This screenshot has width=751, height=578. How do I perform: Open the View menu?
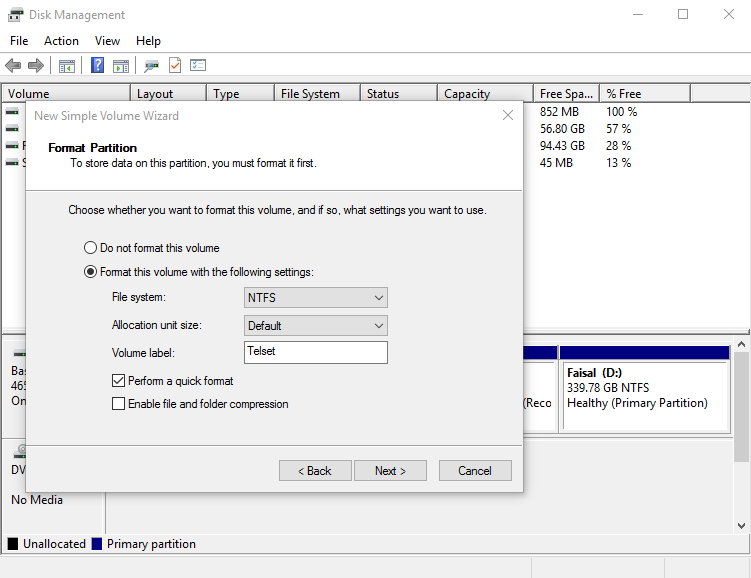tap(107, 41)
